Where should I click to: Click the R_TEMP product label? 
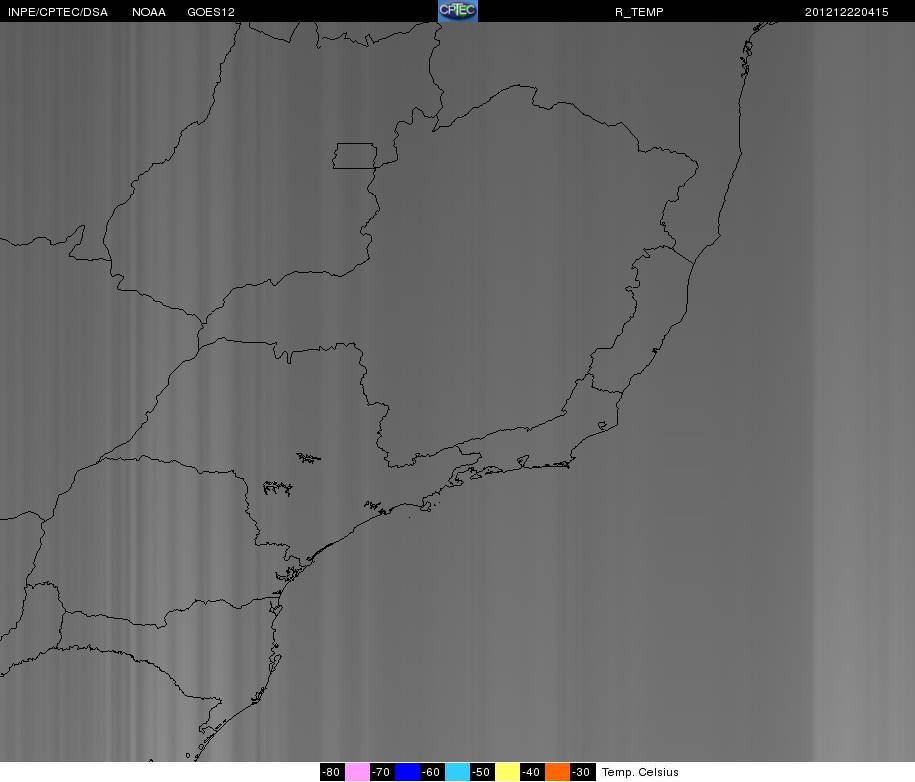(639, 12)
